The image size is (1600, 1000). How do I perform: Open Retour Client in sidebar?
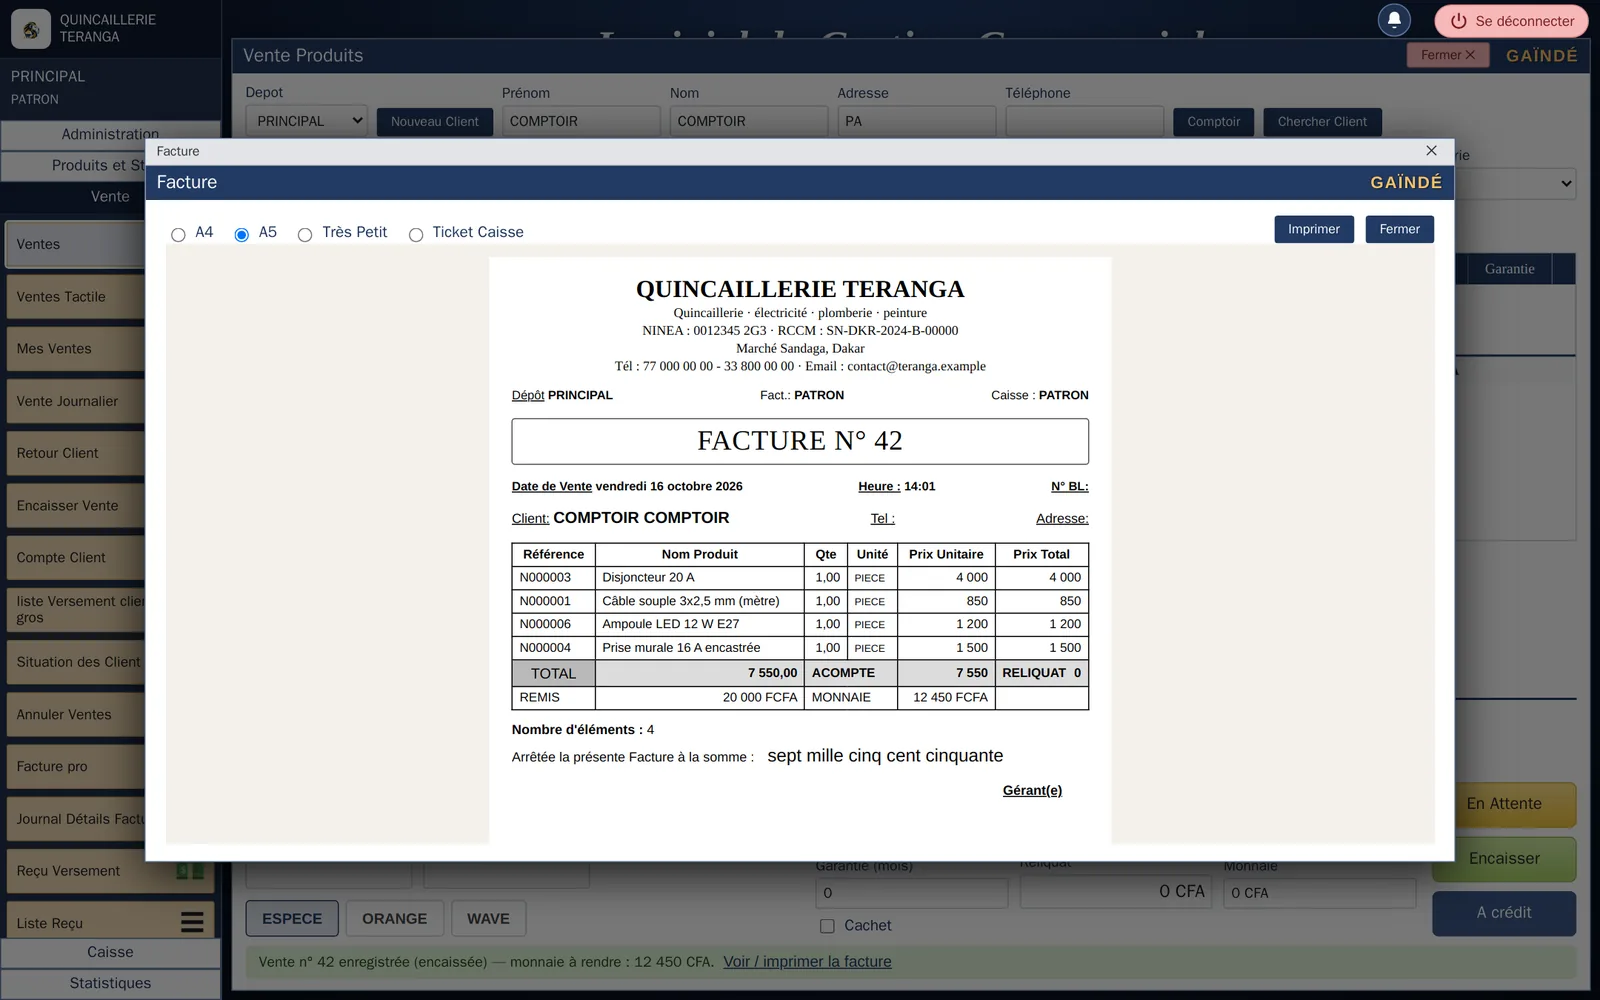76,453
